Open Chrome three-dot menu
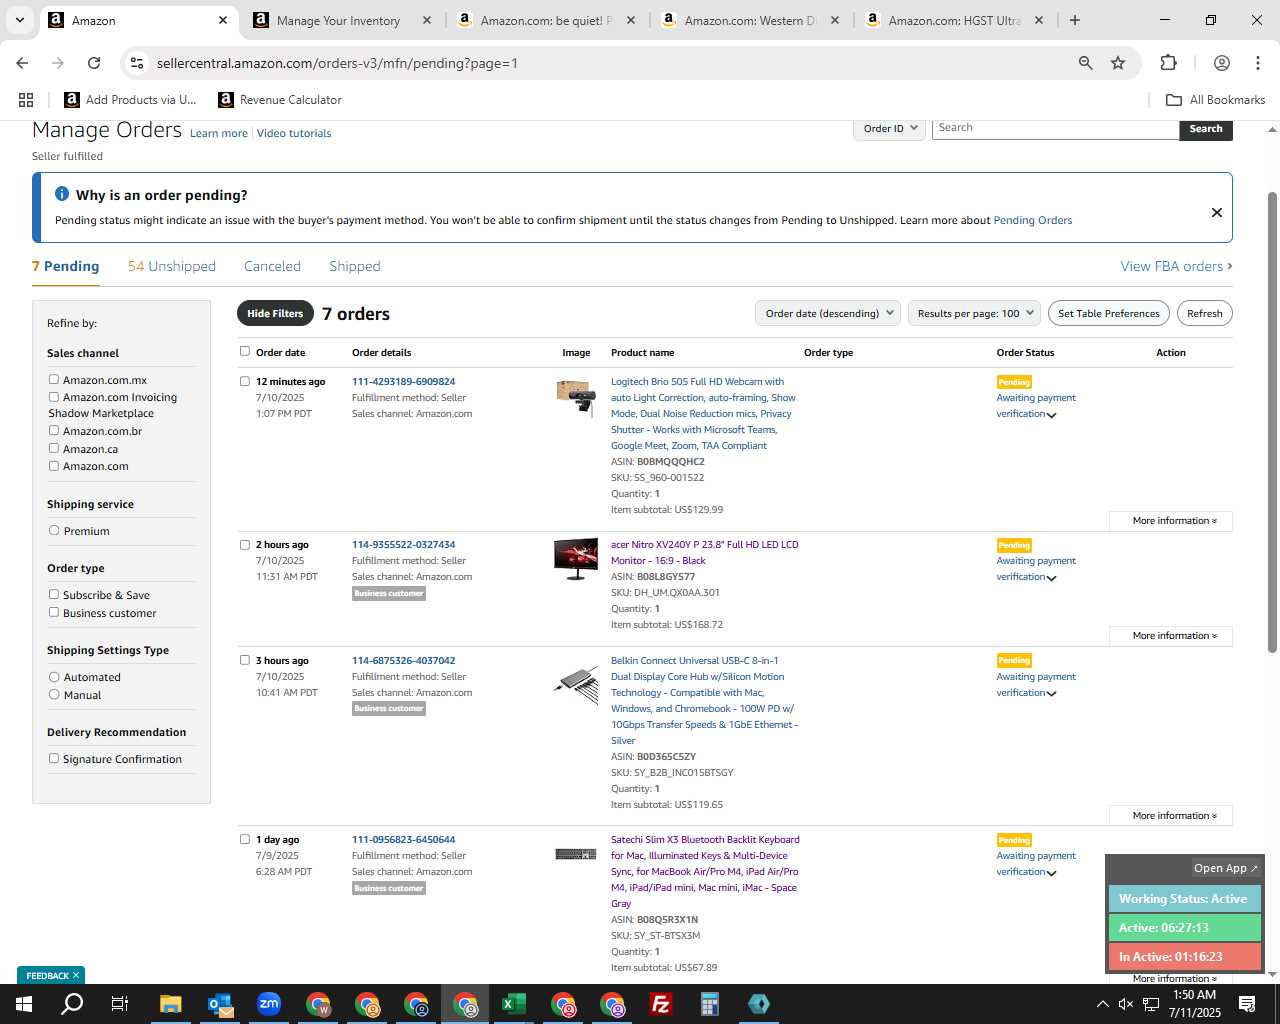Image resolution: width=1280 pixels, height=1024 pixels. click(x=1258, y=63)
